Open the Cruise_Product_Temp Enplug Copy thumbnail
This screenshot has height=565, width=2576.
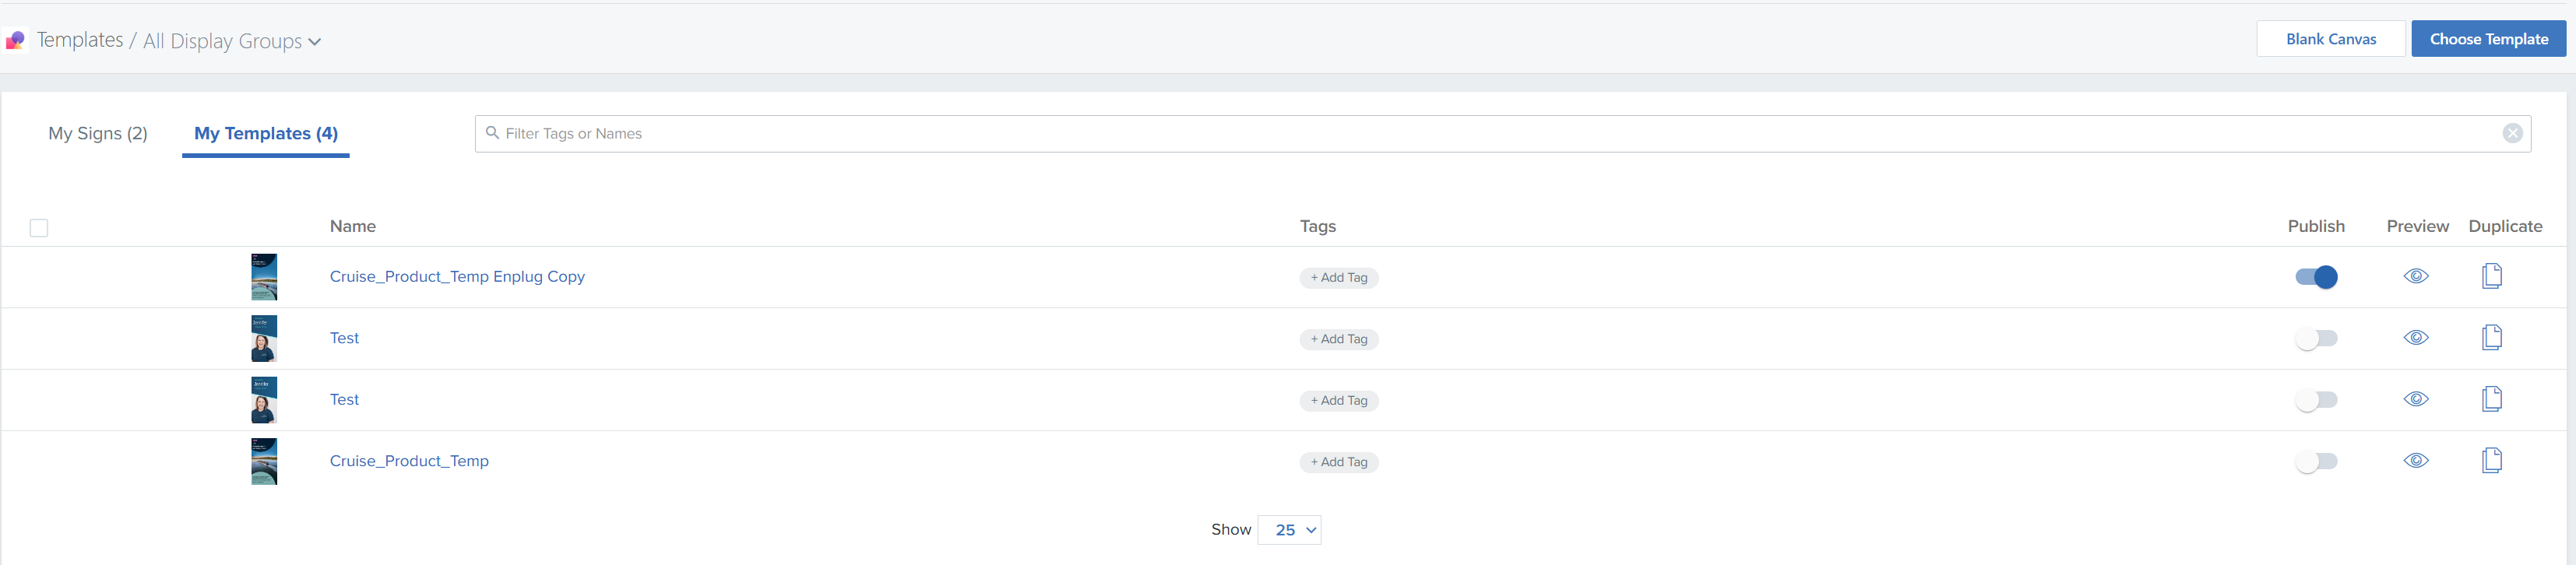point(264,277)
